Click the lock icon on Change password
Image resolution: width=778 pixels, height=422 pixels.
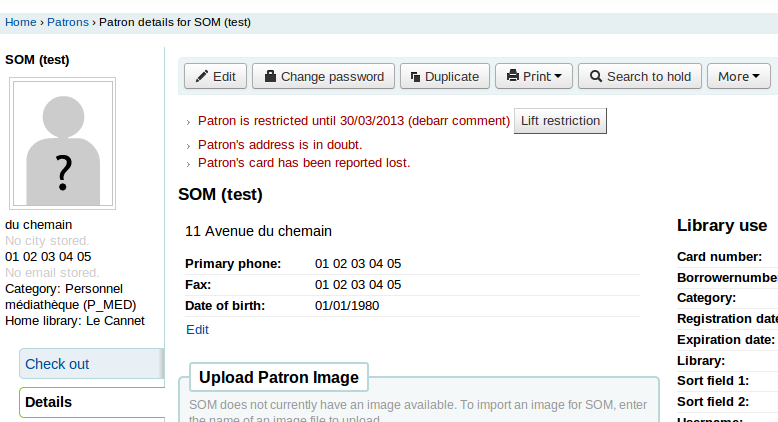point(270,76)
